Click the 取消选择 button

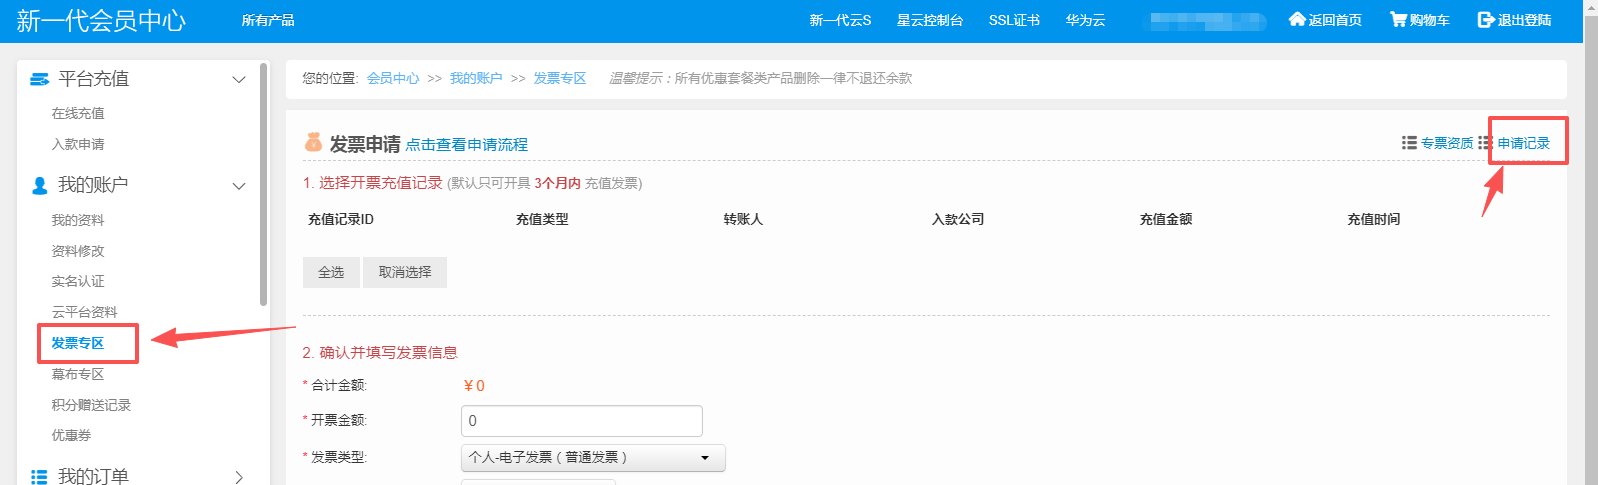pyautogui.click(x=405, y=272)
